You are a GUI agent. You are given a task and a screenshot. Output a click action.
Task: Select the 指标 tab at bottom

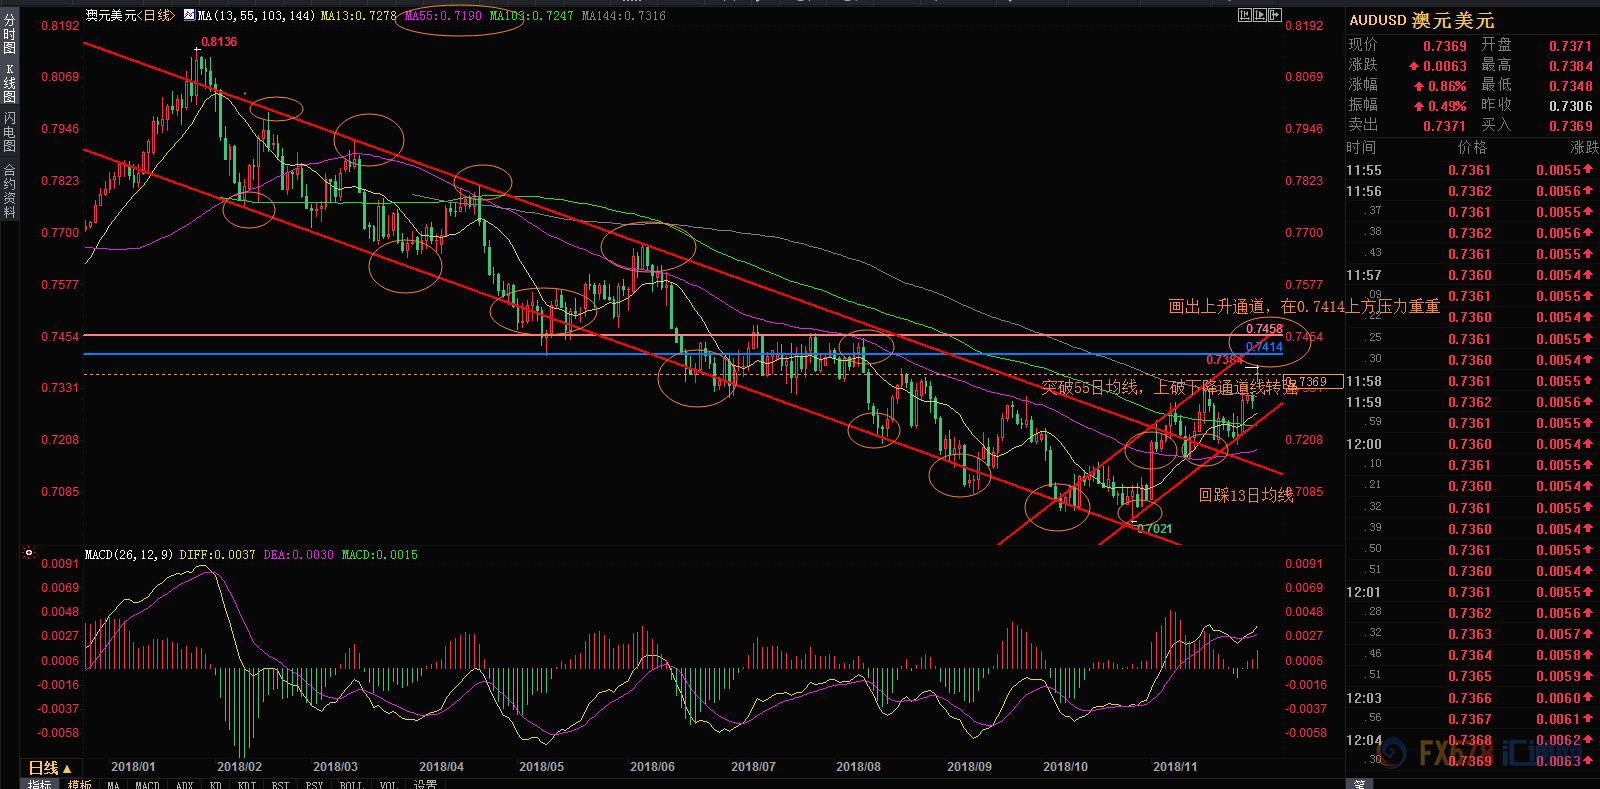click(40, 784)
